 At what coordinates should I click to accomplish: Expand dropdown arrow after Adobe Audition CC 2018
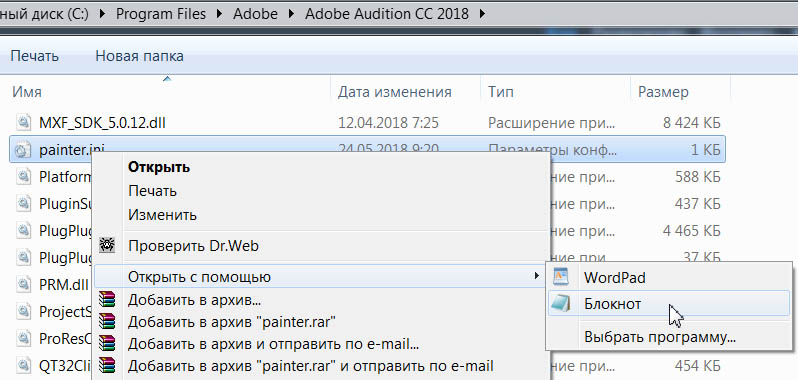(x=482, y=14)
